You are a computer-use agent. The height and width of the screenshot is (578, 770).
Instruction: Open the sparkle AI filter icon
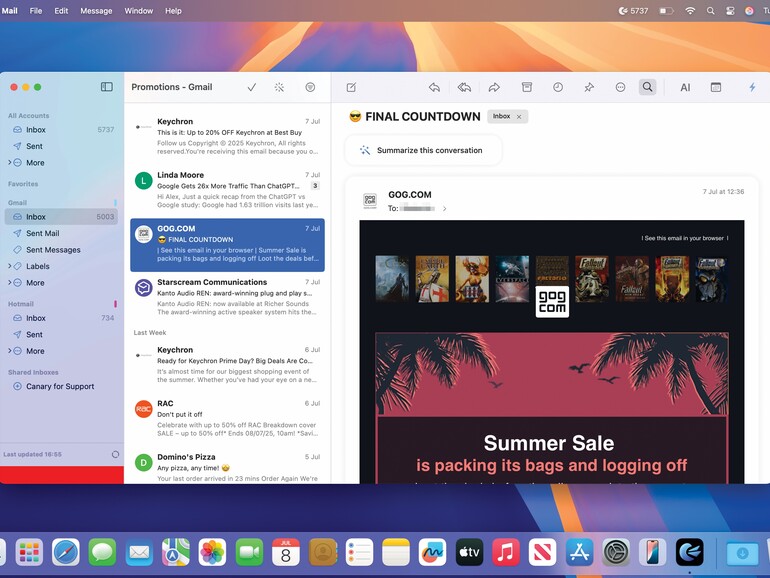coord(279,87)
